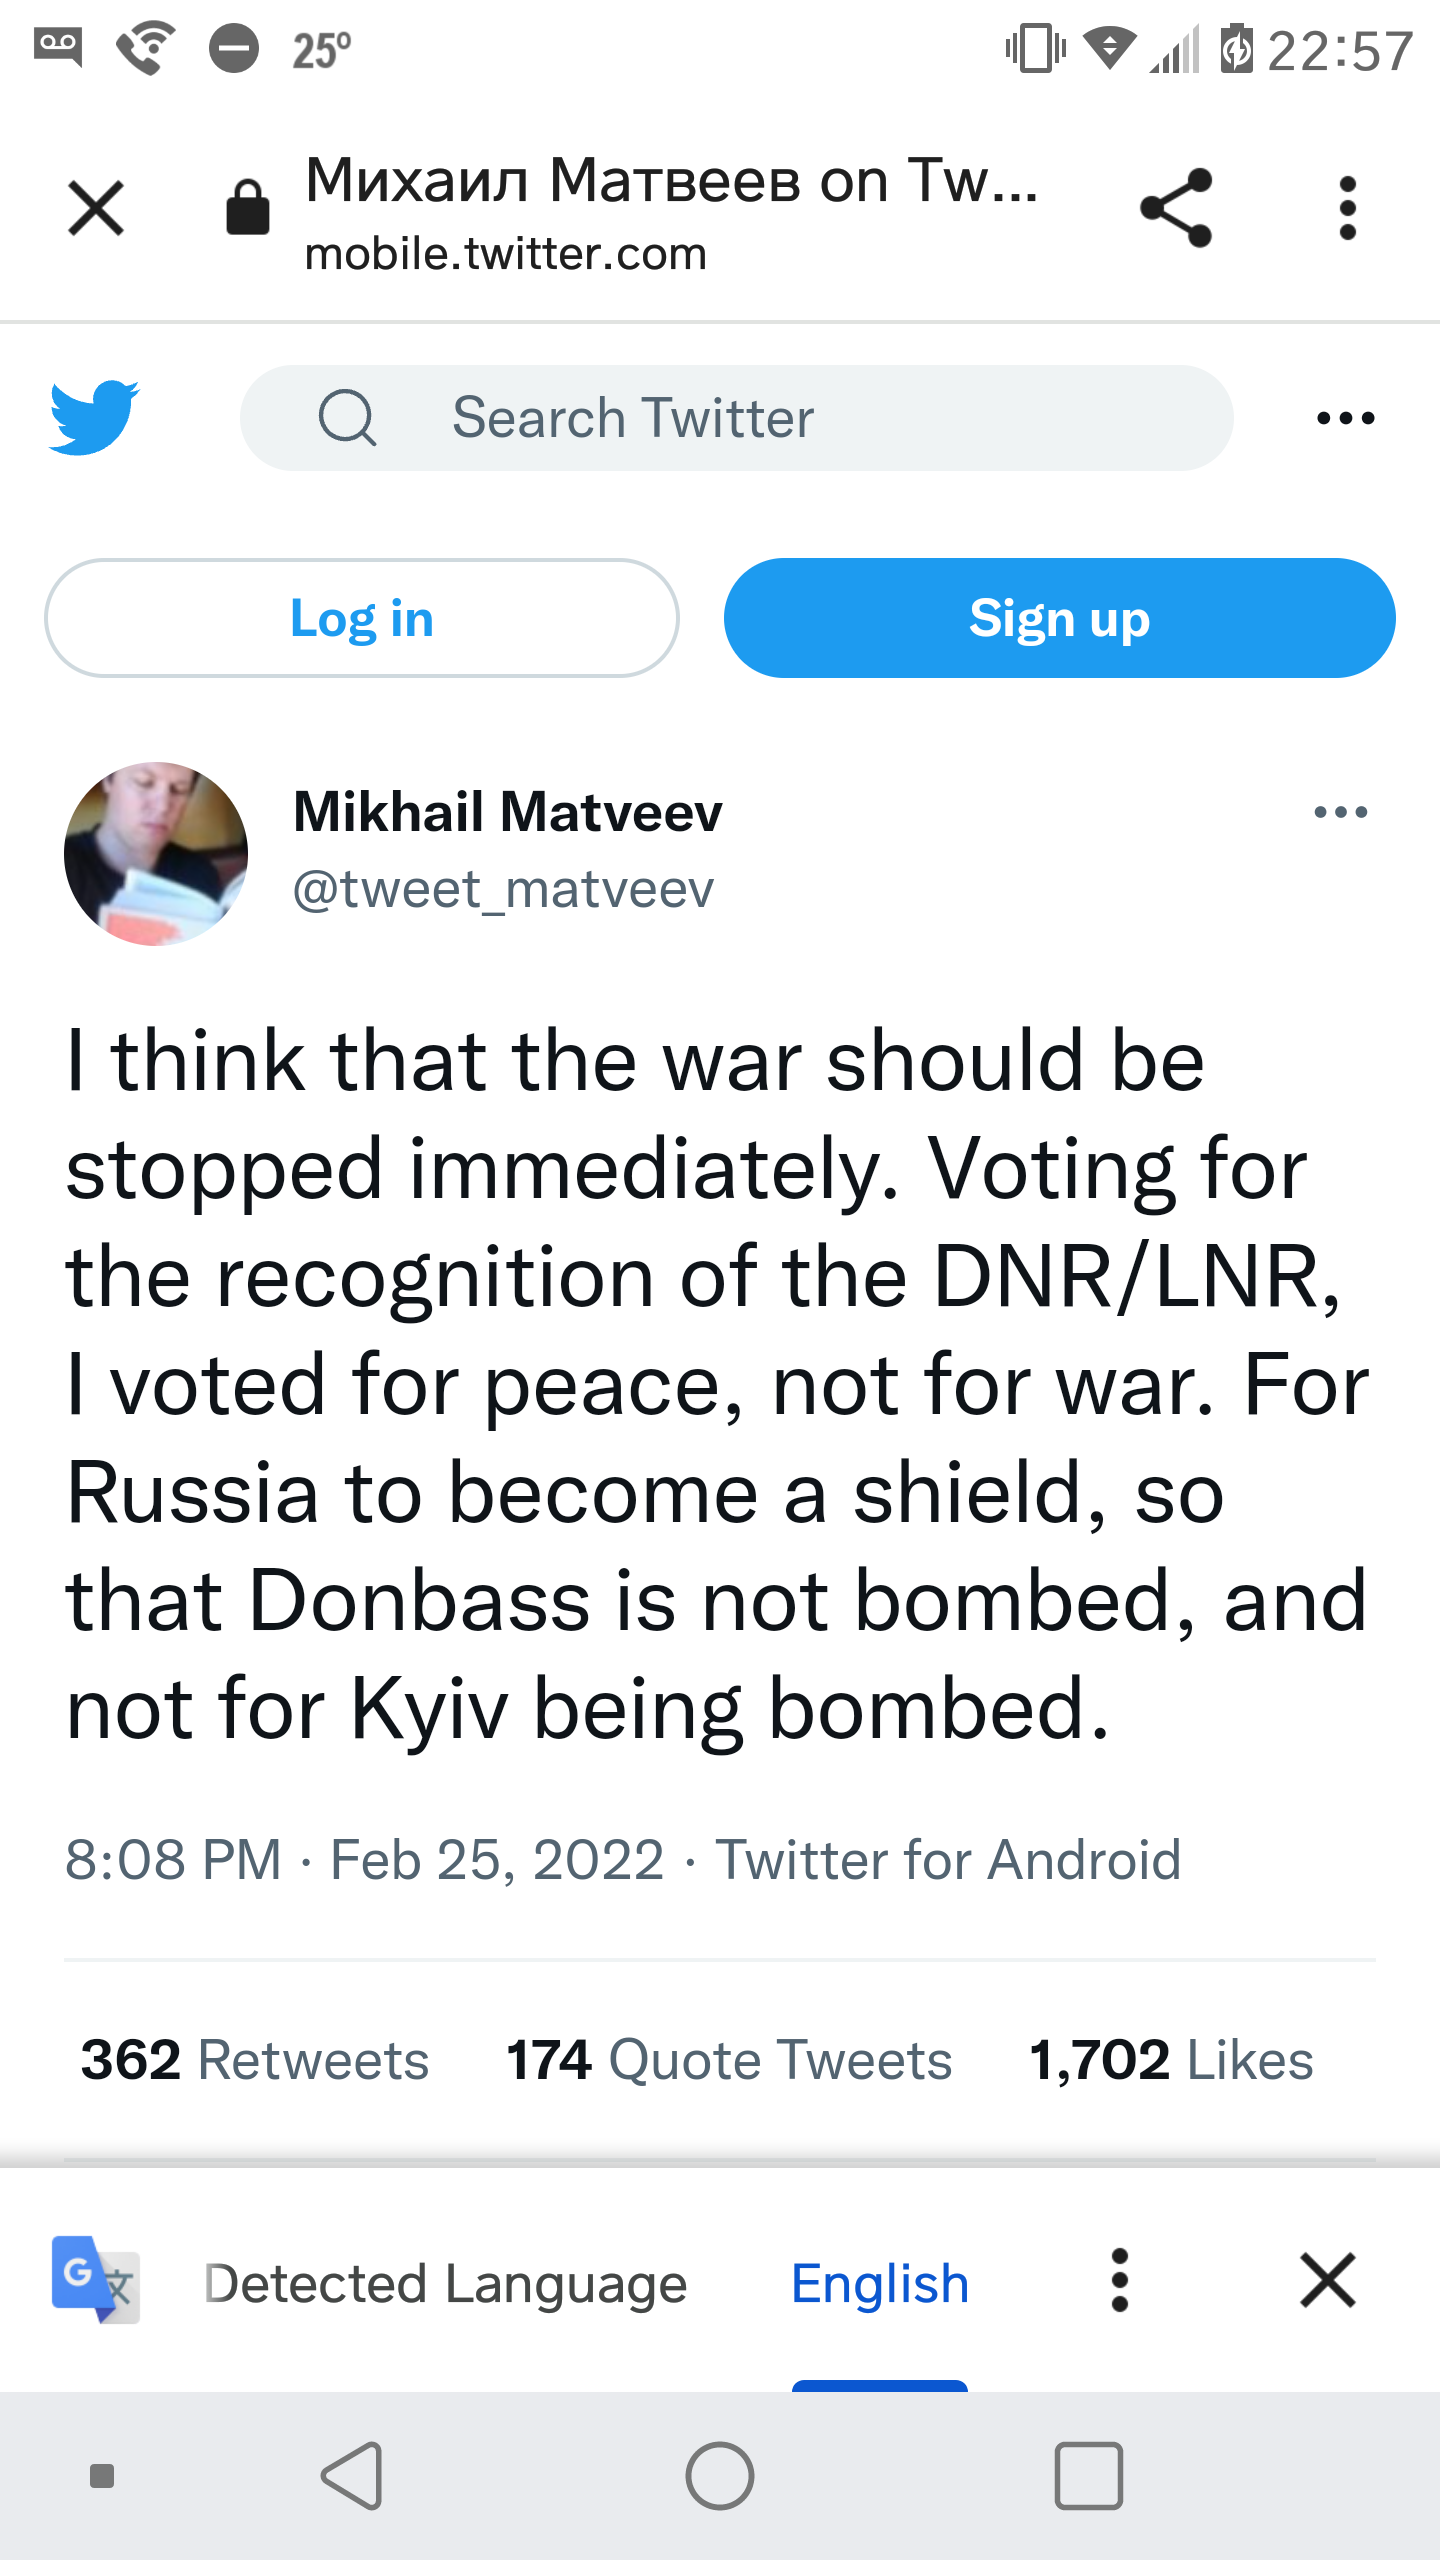Image resolution: width=1440 pixels, height=2560 pixels.
Task: Tap the Android home navigation button
Action: pyautogui.click(x=720, y=2476)
